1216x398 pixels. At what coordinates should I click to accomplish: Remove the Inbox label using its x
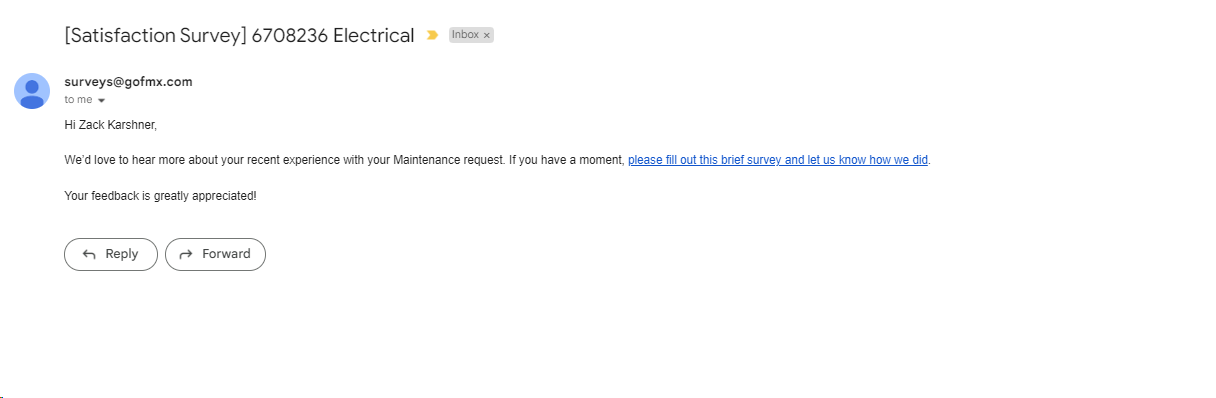pos(487,35)
